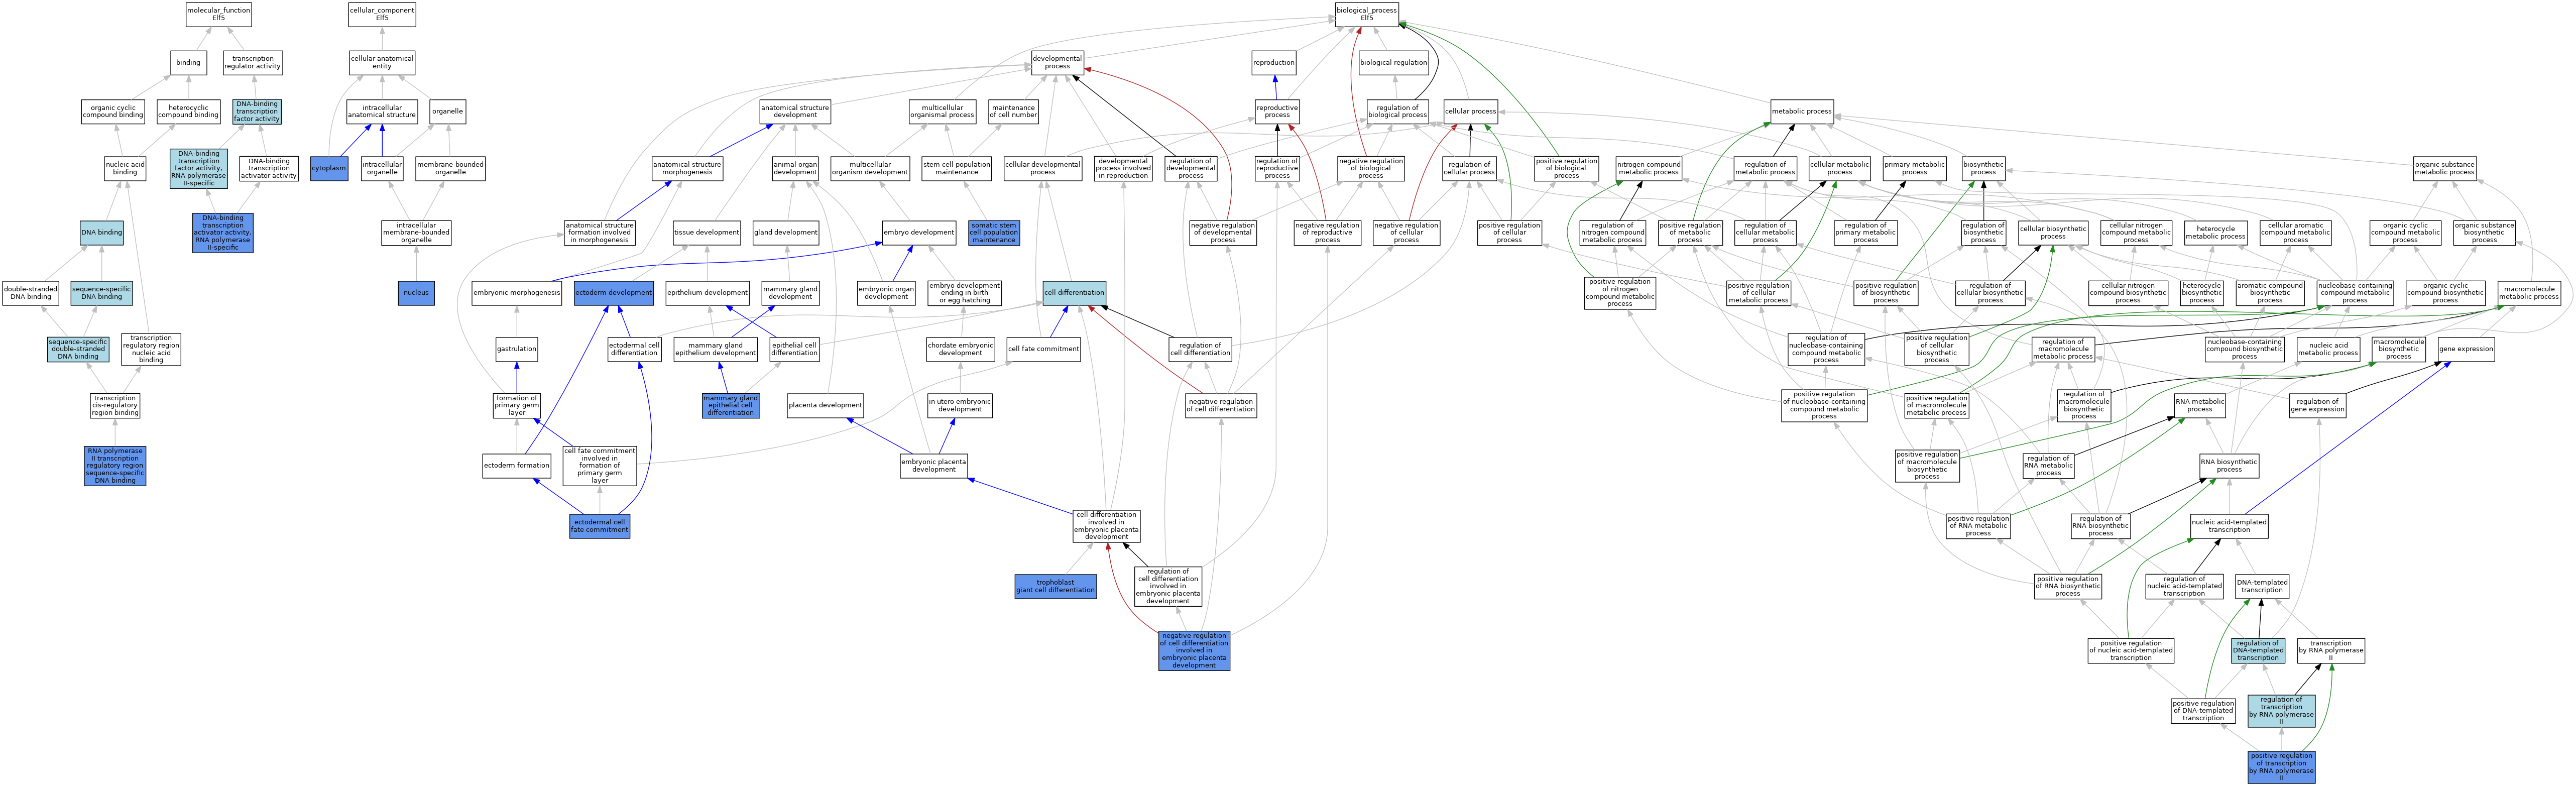Click the 'macromolecule biosynthetic process' node
This screenshot has height=786, width=2576.
pyautogui.click(x=2398, y=349)
